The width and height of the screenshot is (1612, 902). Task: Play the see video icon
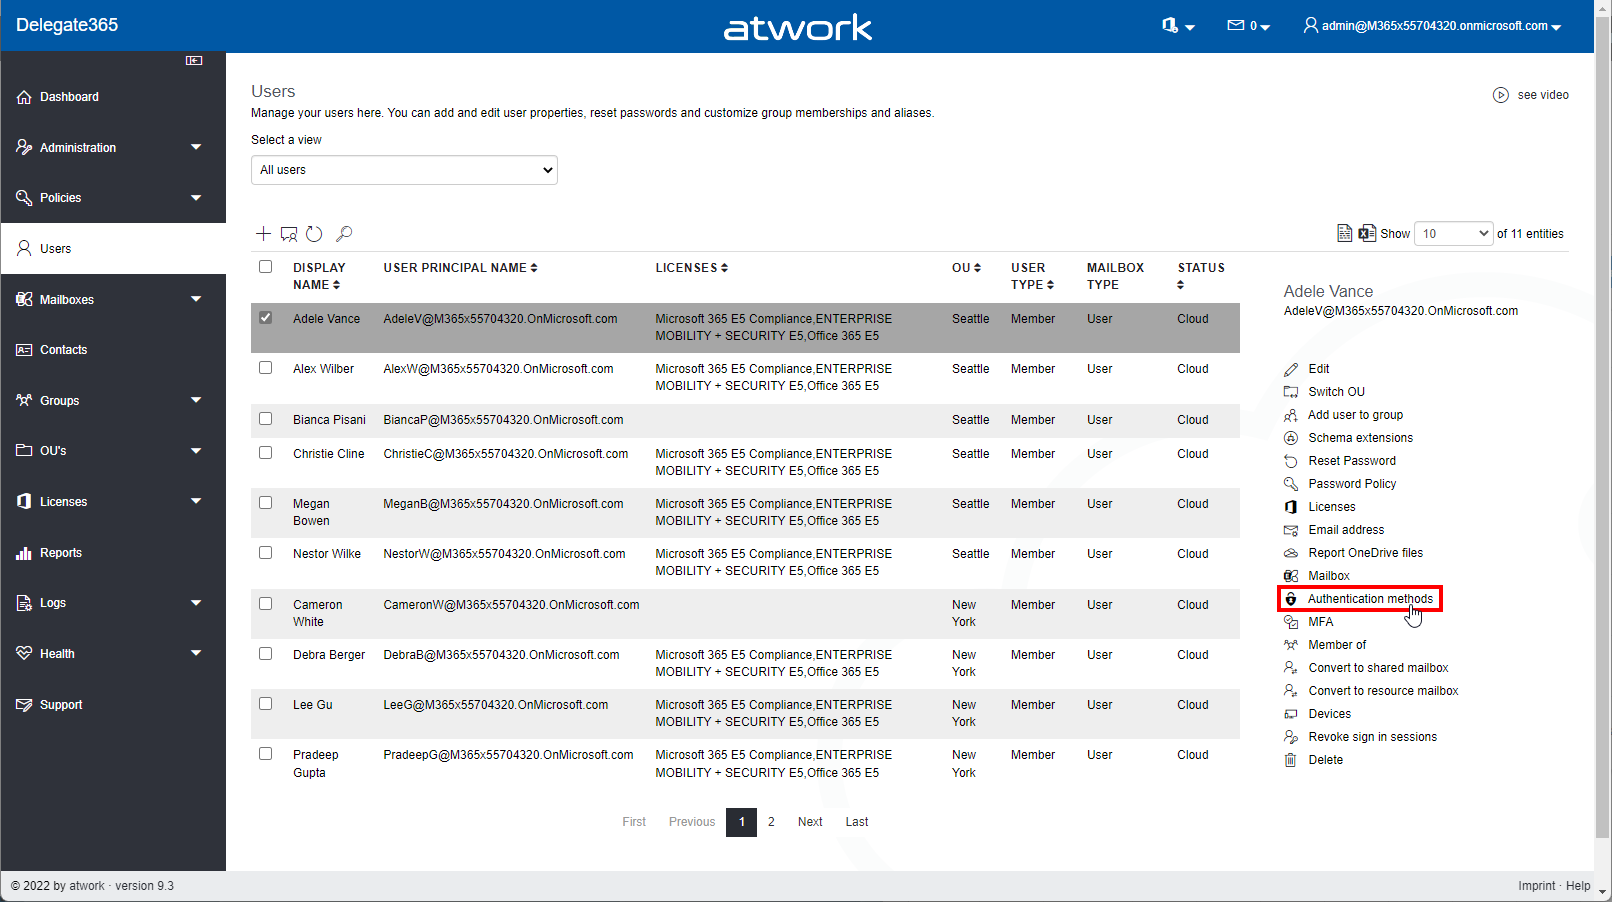pos(1500,95)
